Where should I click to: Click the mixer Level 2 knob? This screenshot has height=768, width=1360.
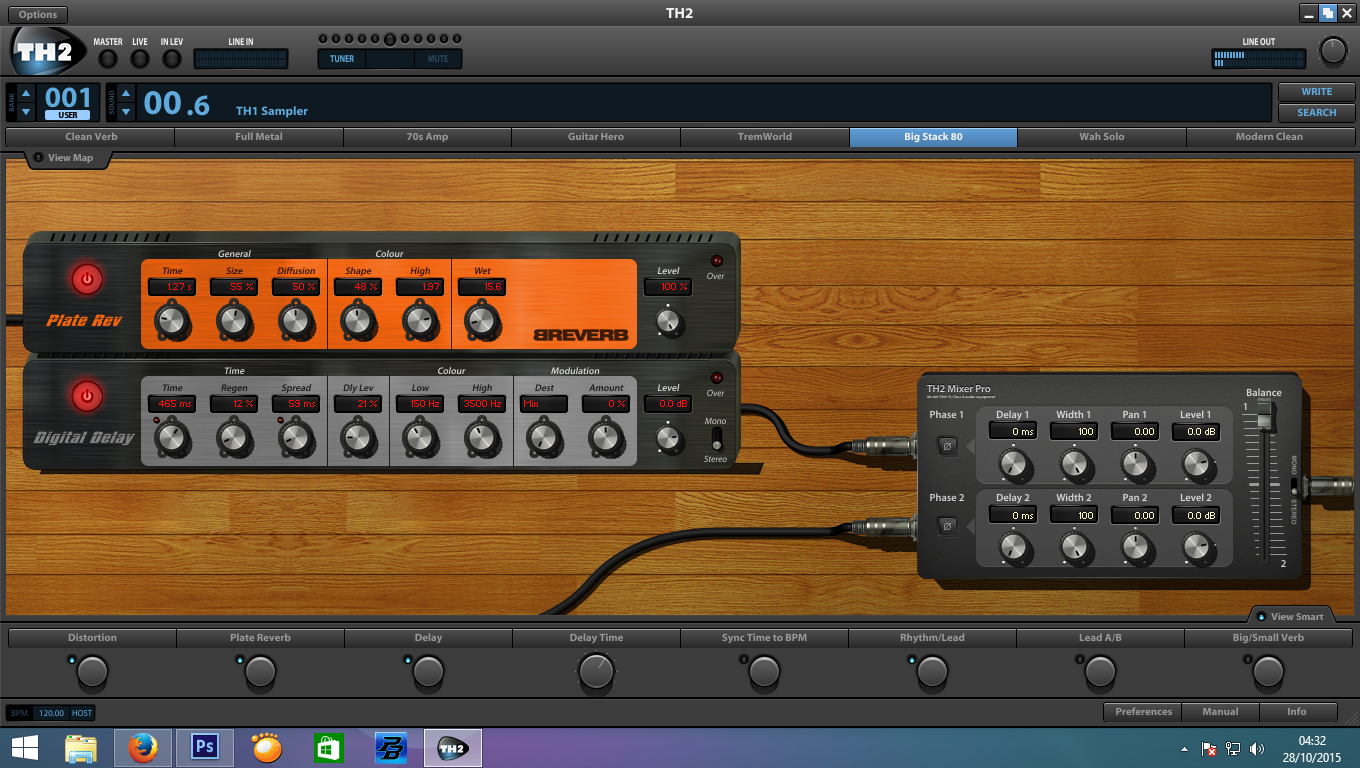1196,547
